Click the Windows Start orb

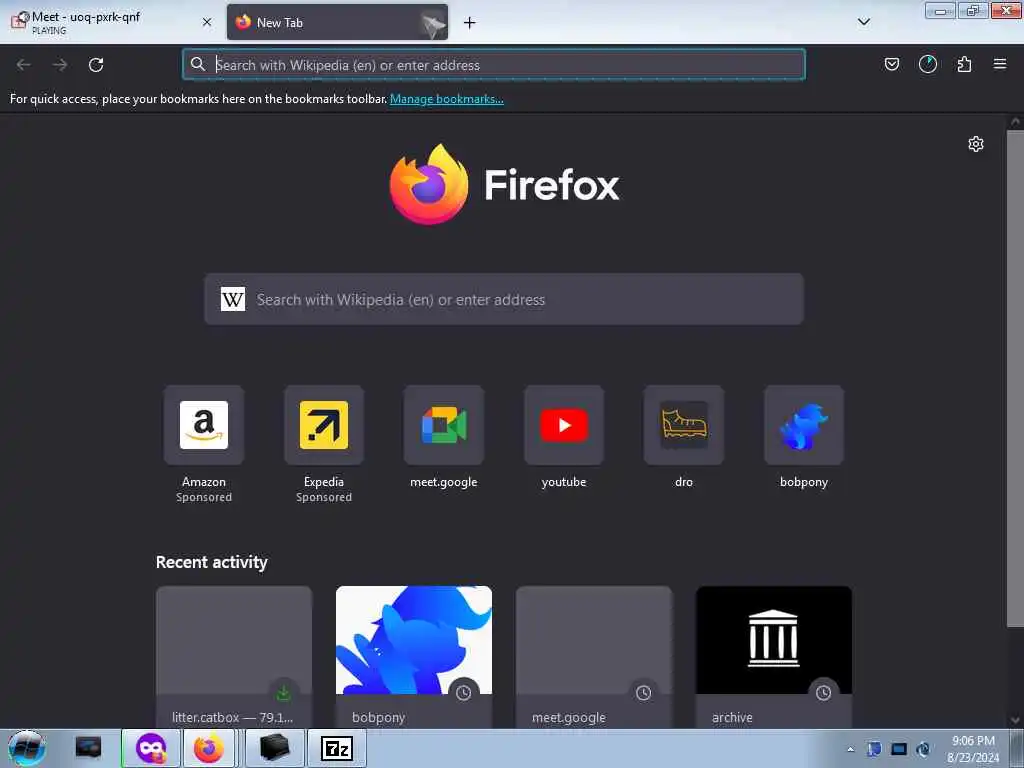[x=27, y=748]
